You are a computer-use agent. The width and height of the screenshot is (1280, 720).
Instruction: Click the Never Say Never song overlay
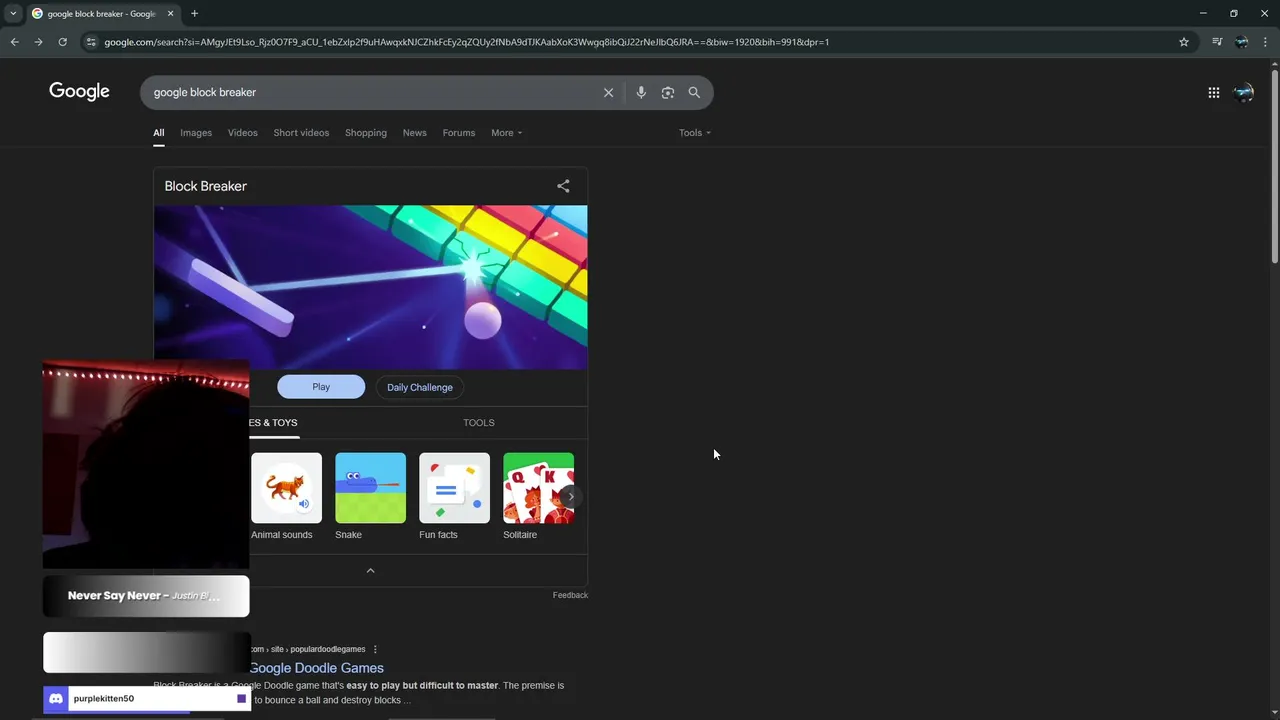(146, 596)
